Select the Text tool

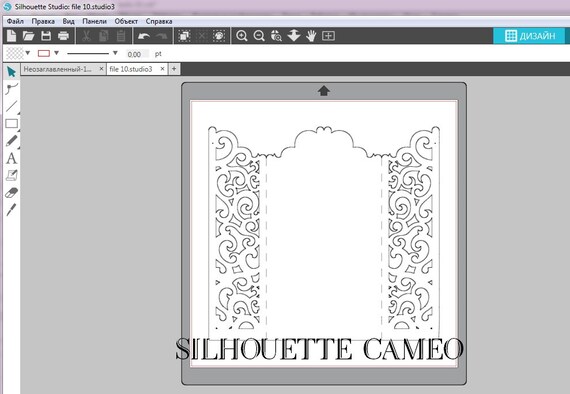coord(11,158)
